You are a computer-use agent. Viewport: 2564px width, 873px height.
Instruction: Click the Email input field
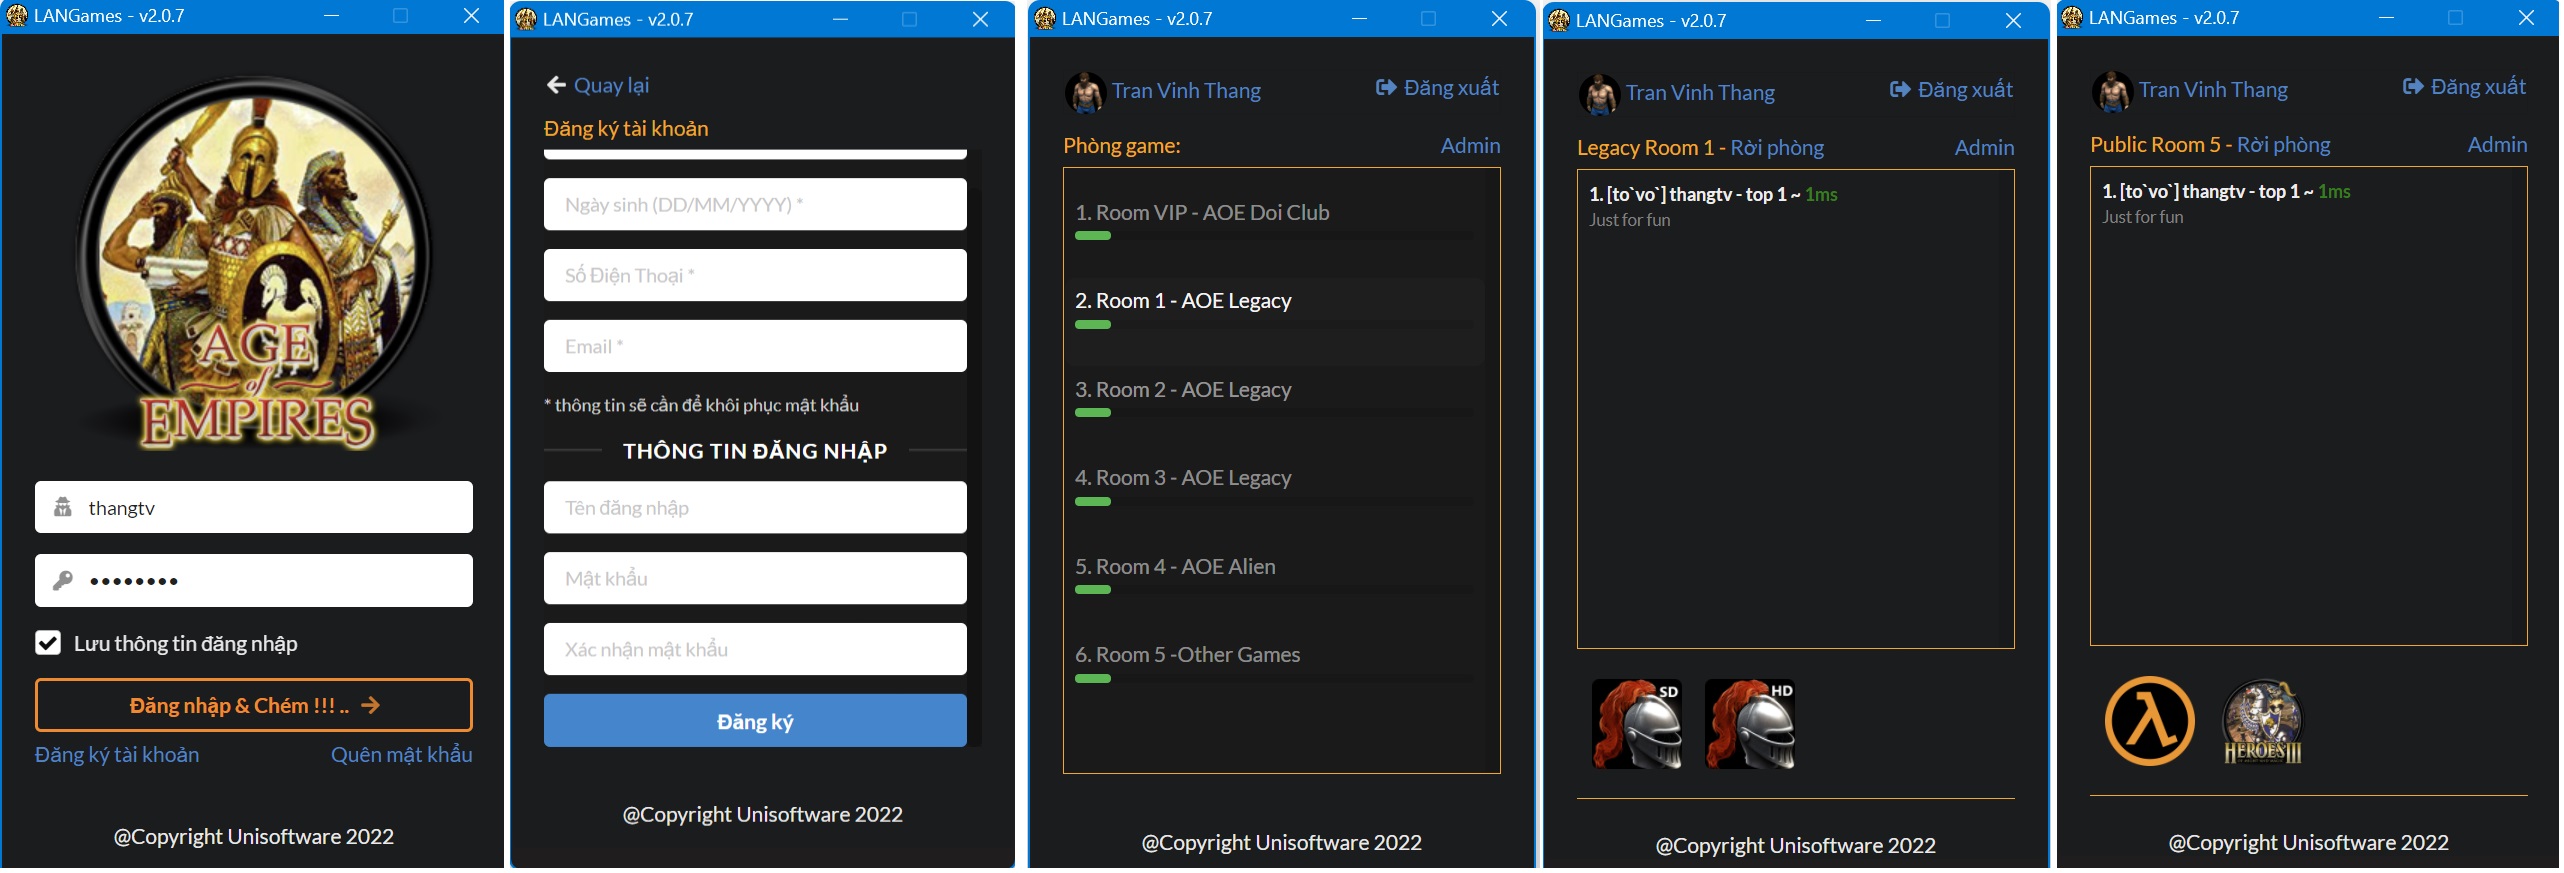[755, 347]
